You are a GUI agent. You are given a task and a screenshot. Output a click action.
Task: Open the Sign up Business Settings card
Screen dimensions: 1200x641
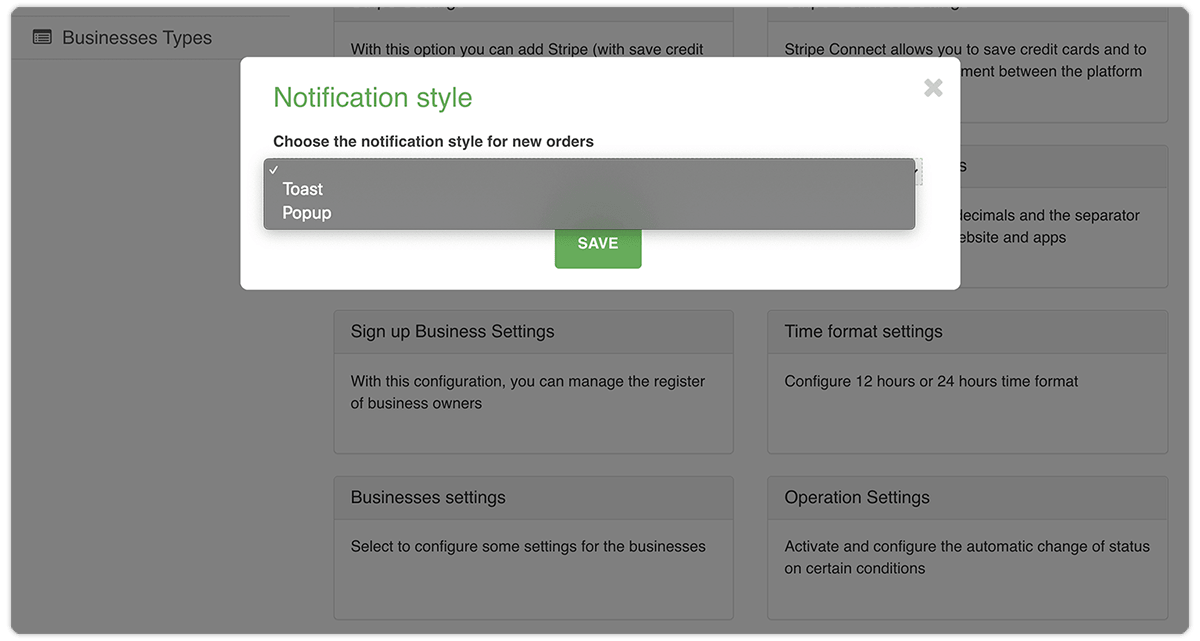click(533, 382)
